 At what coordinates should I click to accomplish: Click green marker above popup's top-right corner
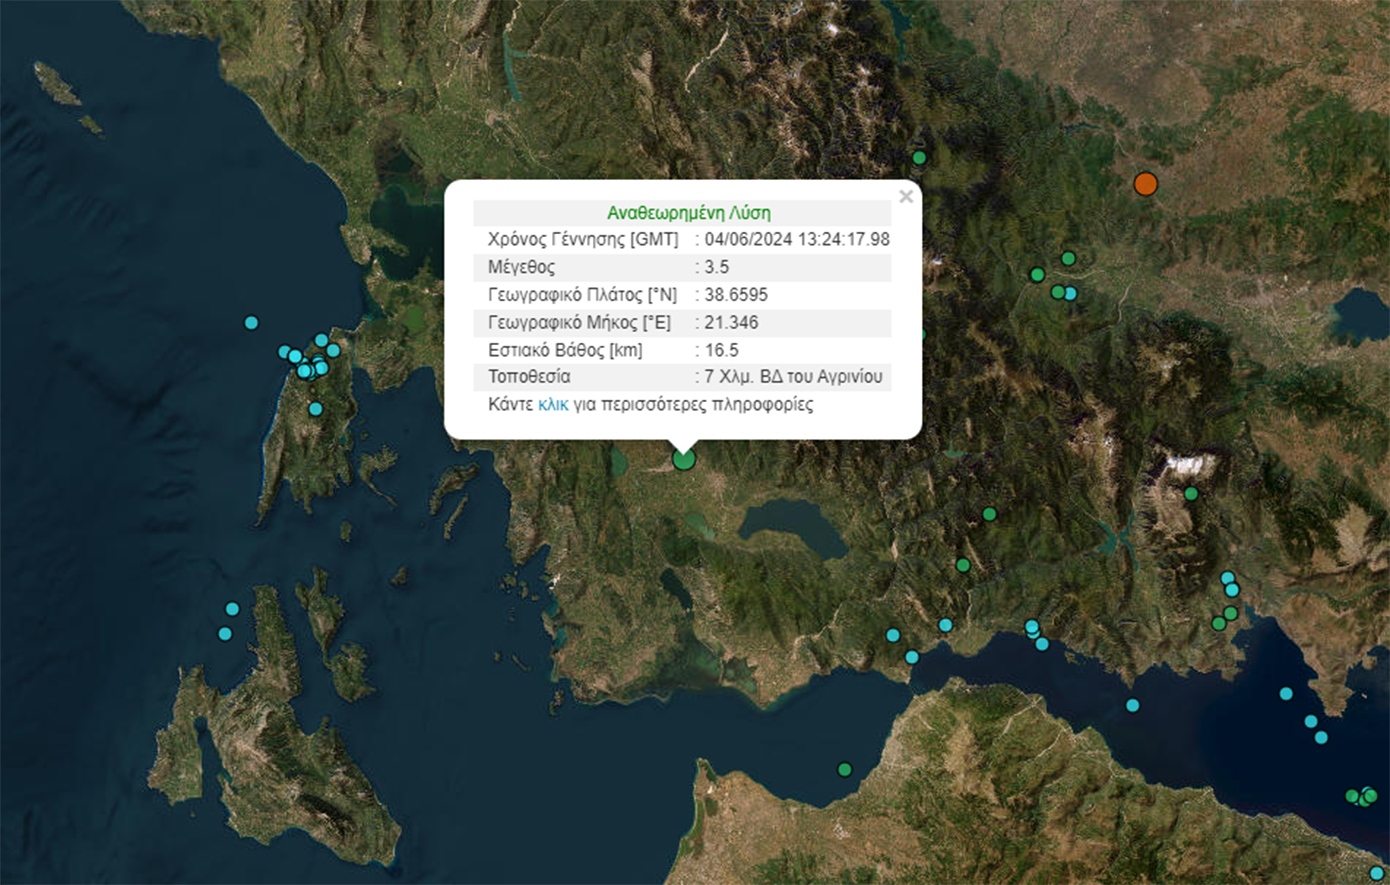click(x=919, y=158)
